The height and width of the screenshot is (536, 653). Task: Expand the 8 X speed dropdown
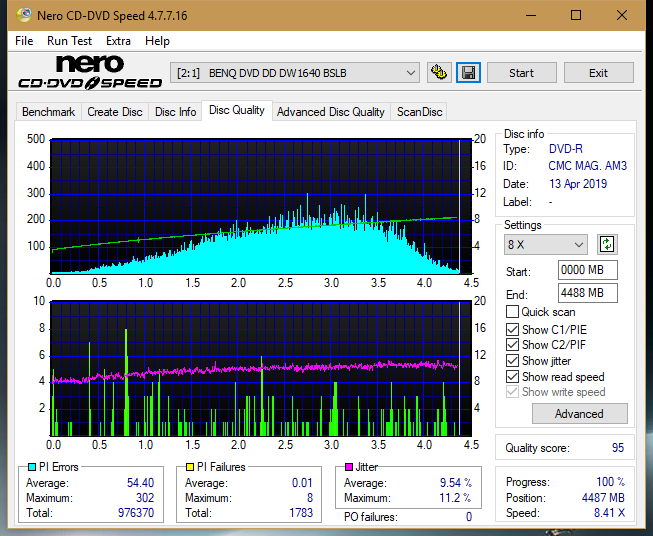click(x=546, y=244)
